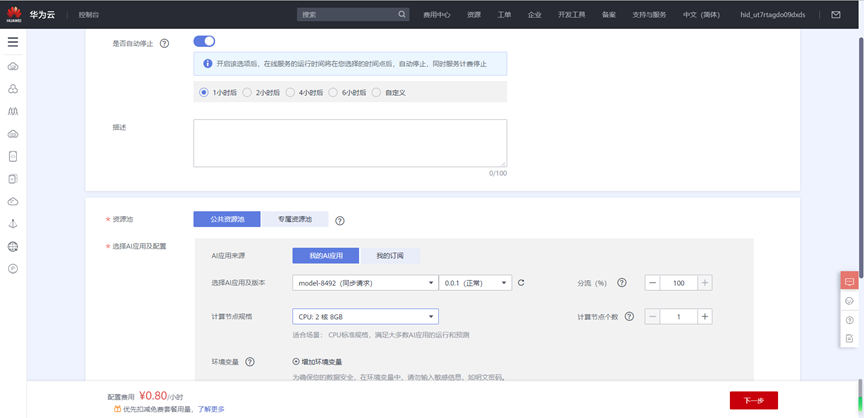Click the 了解更多 link

[211, 409]
